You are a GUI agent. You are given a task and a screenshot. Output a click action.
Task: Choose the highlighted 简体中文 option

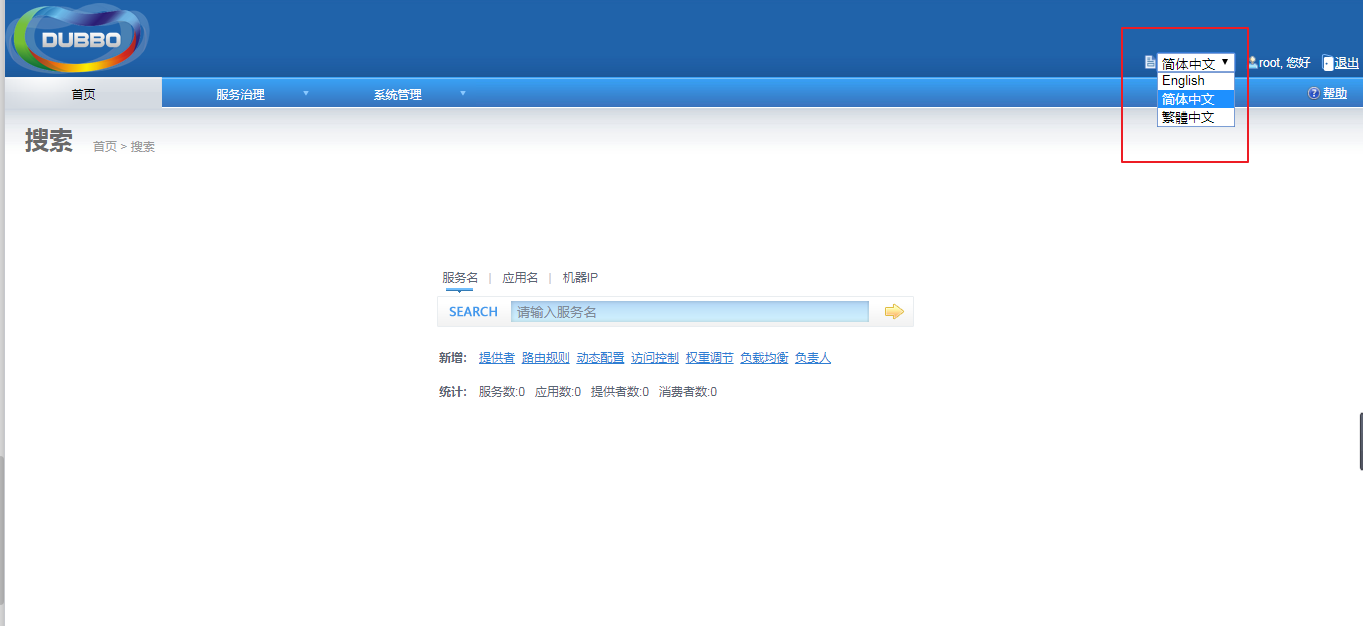click(x=1187, y=98)
